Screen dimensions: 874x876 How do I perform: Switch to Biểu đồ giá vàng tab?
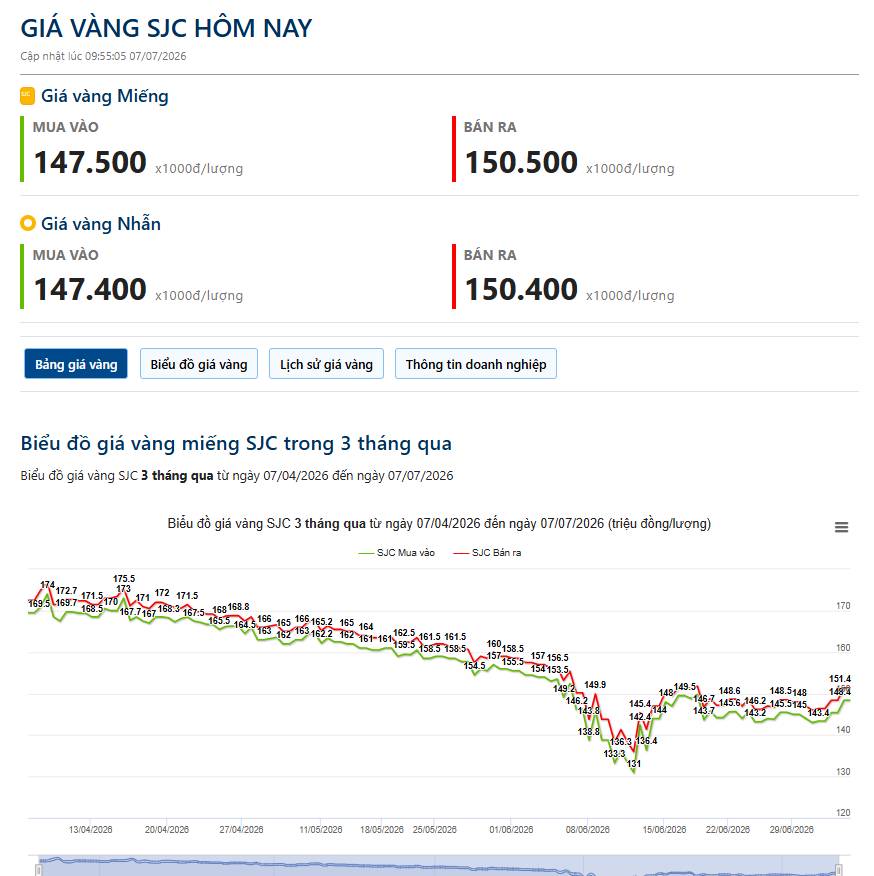click(199, 364)
